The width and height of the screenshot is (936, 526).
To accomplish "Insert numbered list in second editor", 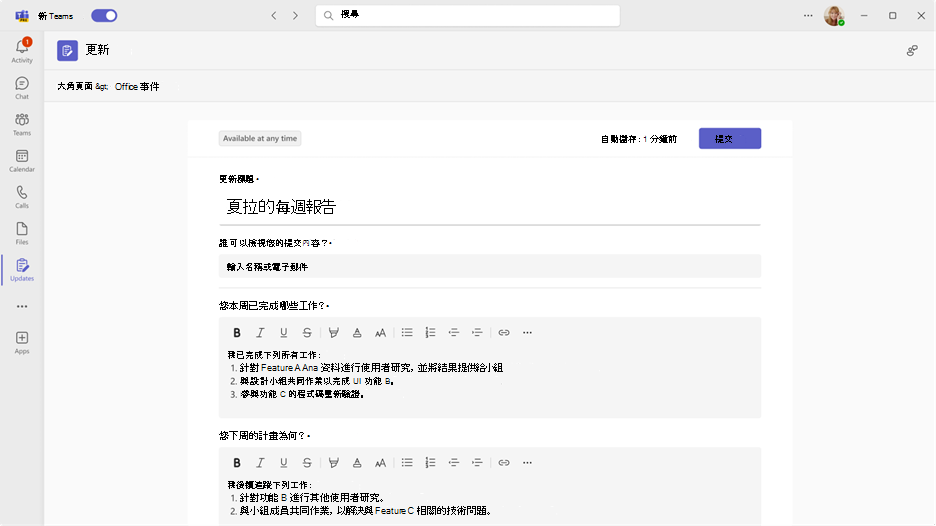I will point(430,463).
